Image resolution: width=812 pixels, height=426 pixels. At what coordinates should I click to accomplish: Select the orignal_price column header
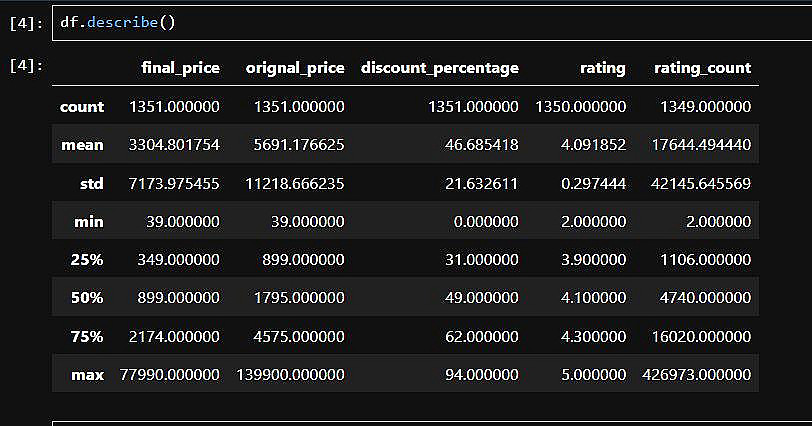point(295,68)
